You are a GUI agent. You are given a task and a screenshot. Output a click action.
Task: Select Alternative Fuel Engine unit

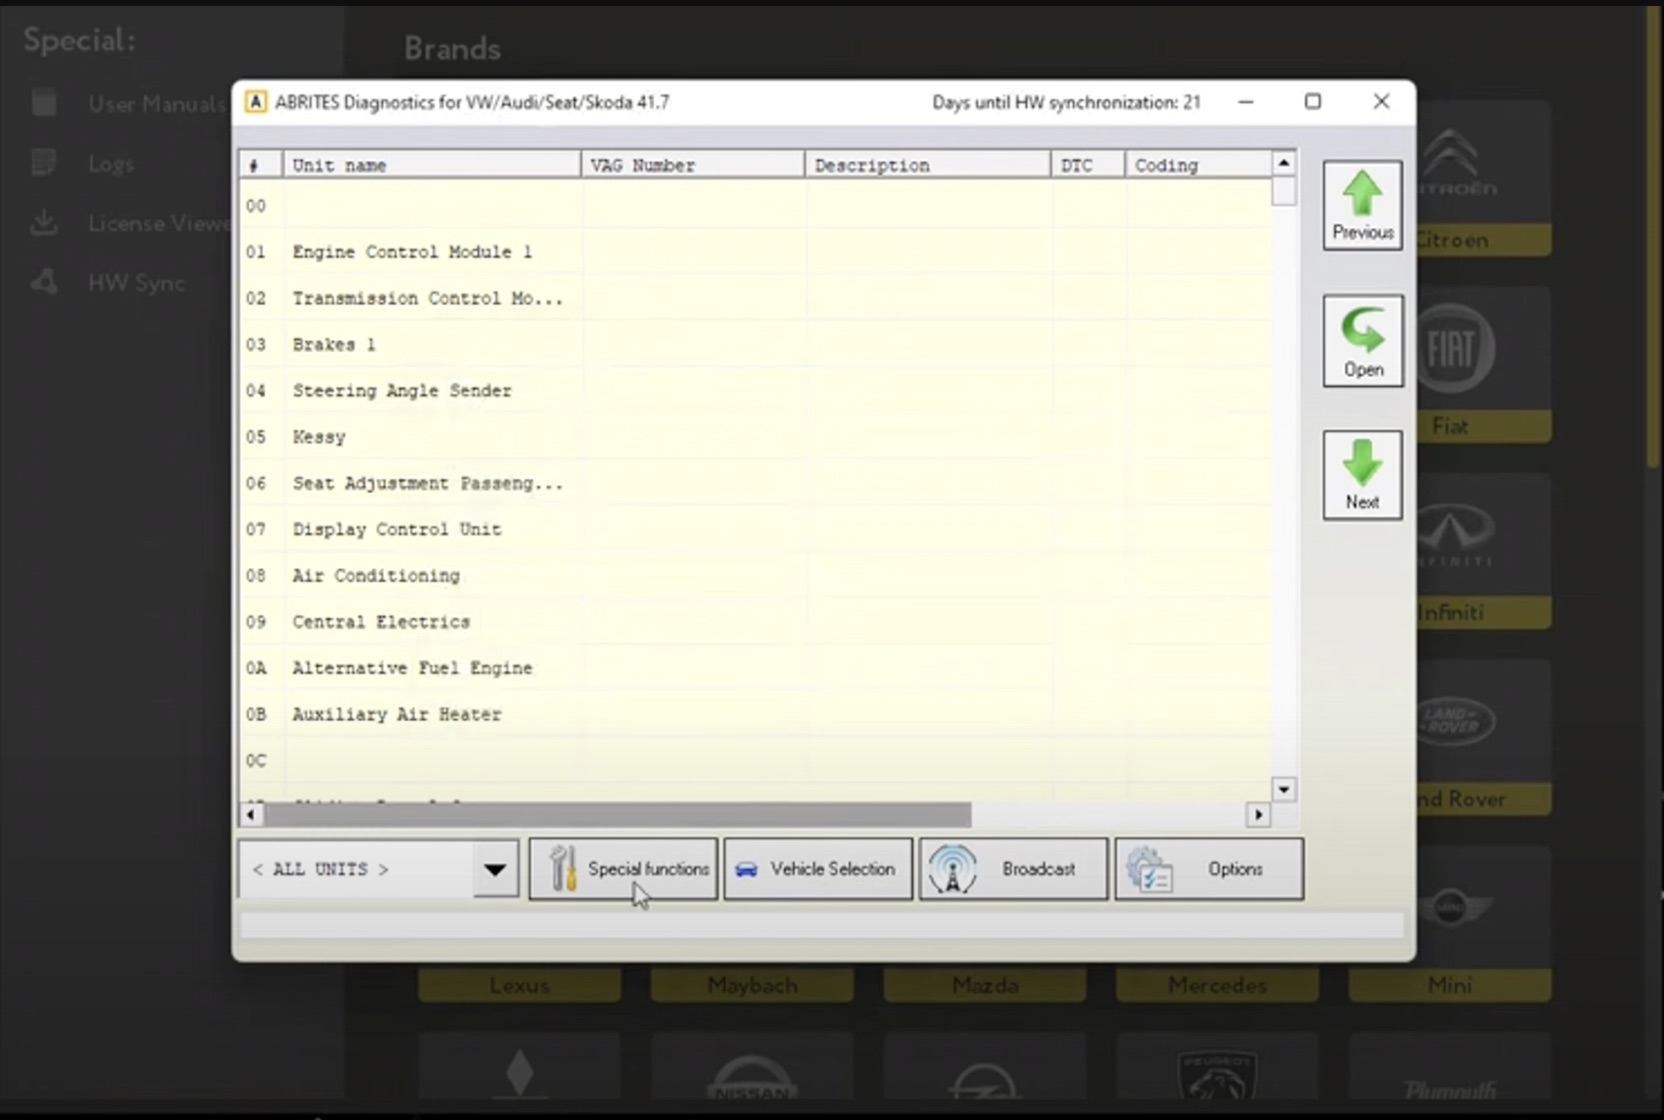coord(755,668)
